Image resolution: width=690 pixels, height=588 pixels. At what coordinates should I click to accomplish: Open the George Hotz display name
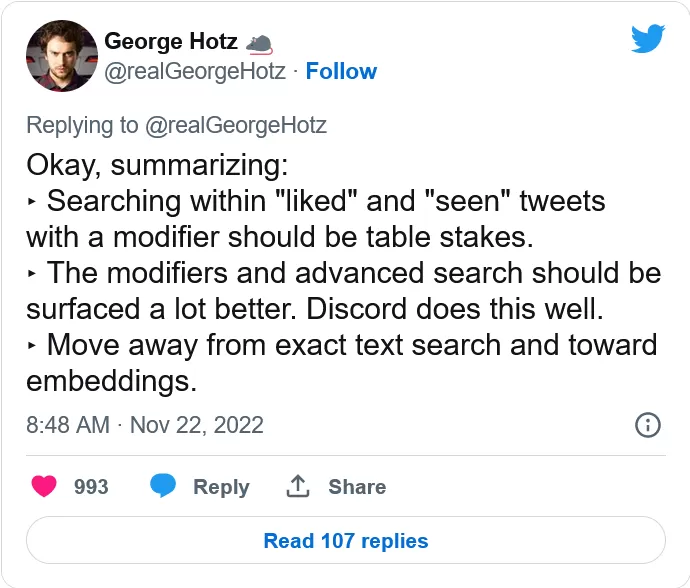click(x=171, y=41)
